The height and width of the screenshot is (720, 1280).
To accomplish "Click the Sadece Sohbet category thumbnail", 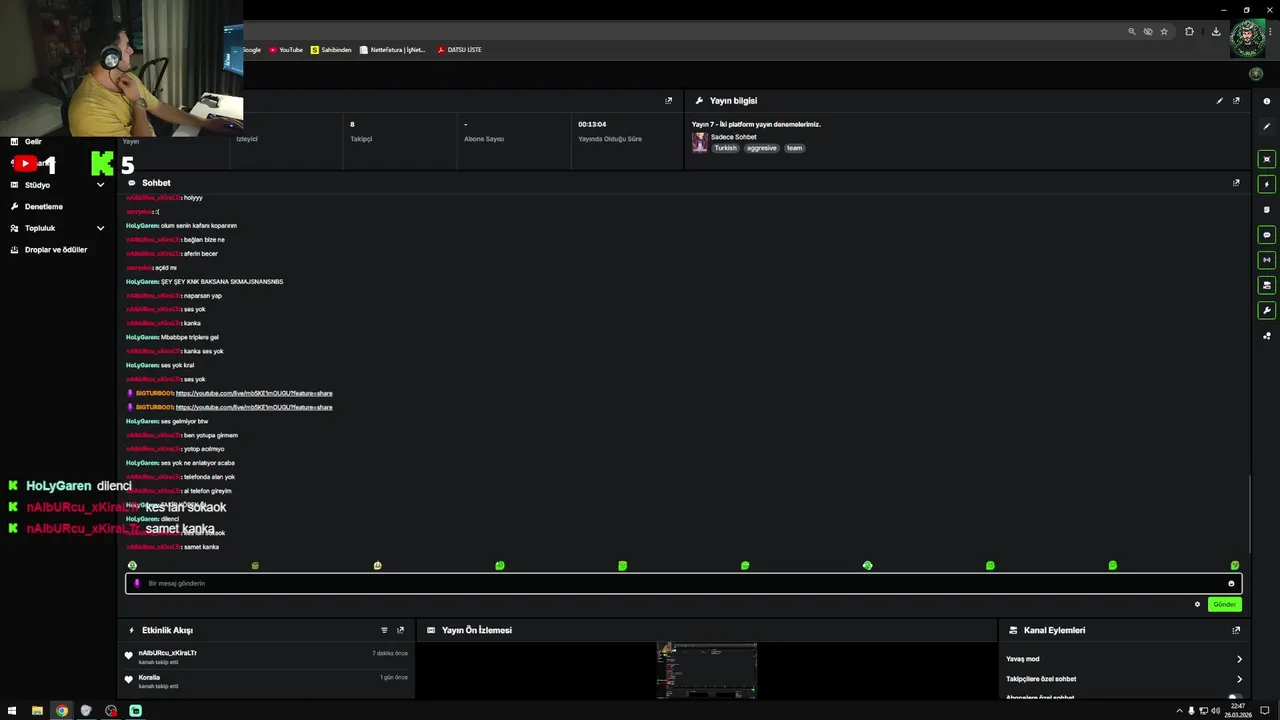I will coord(700,142).
